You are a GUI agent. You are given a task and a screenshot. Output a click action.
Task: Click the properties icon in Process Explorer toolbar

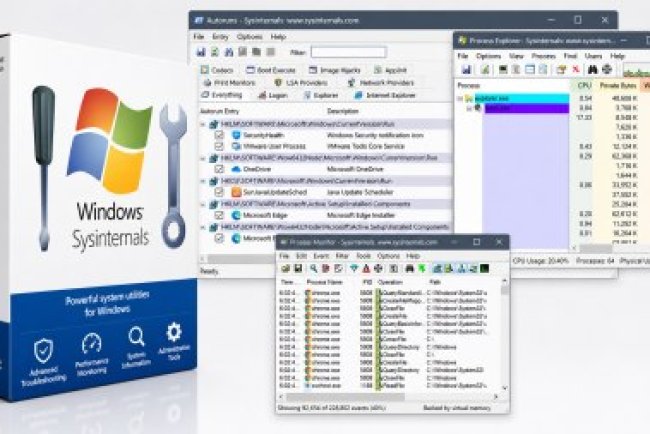[561, 70]
